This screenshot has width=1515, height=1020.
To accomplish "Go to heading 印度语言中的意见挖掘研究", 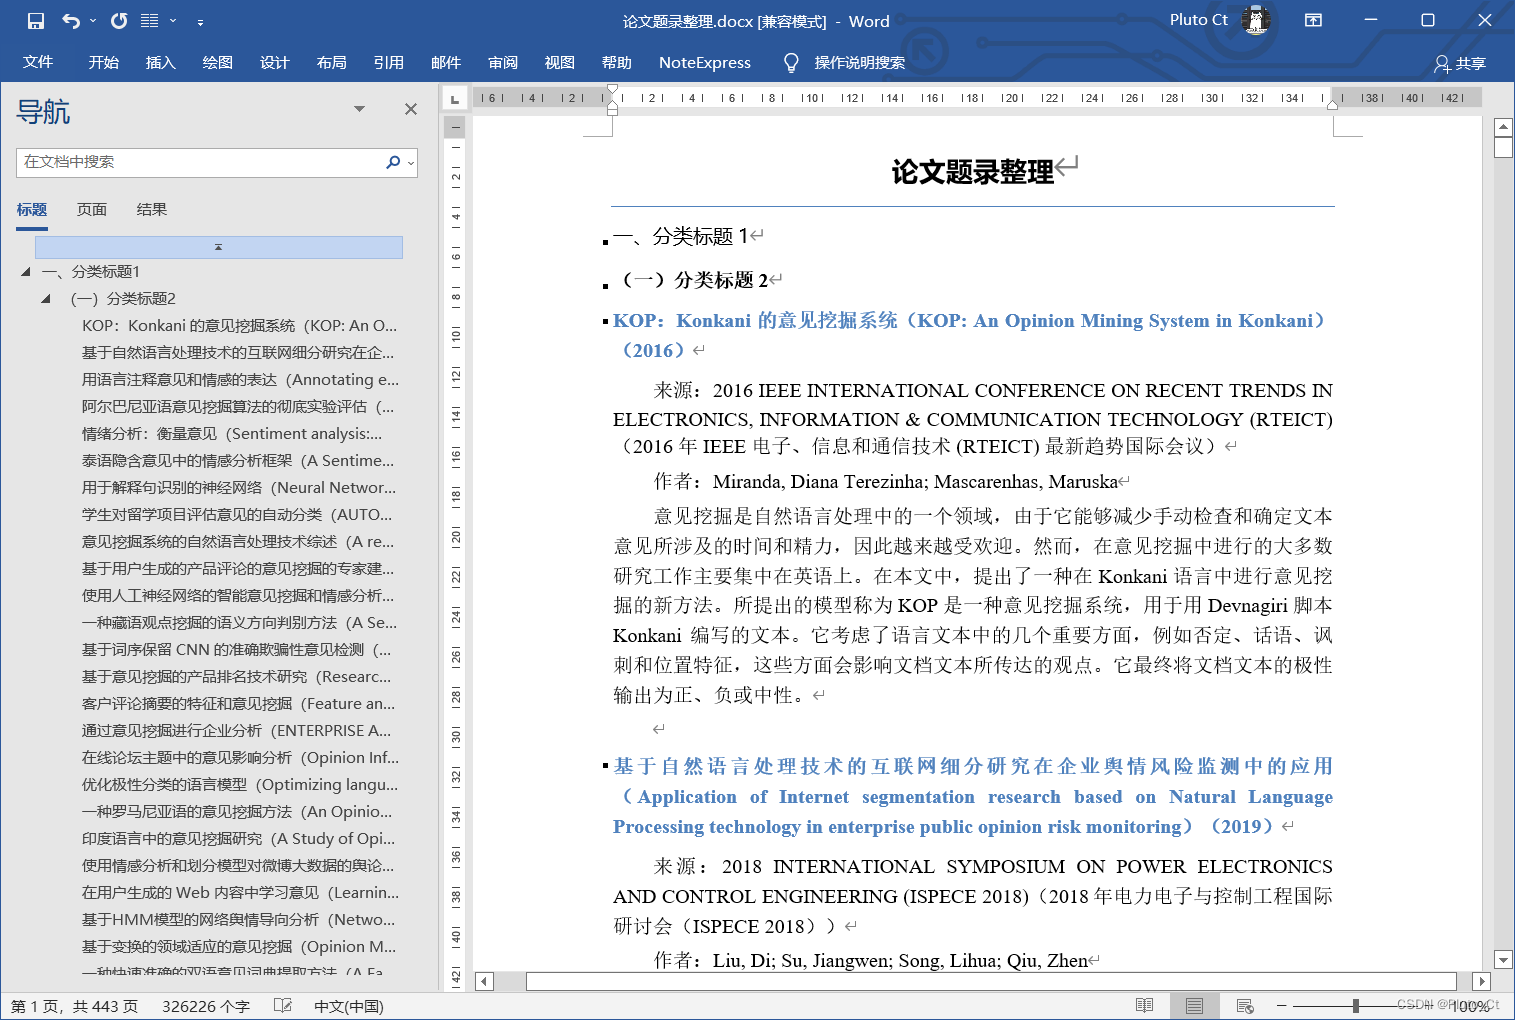I will click(239, 839).
